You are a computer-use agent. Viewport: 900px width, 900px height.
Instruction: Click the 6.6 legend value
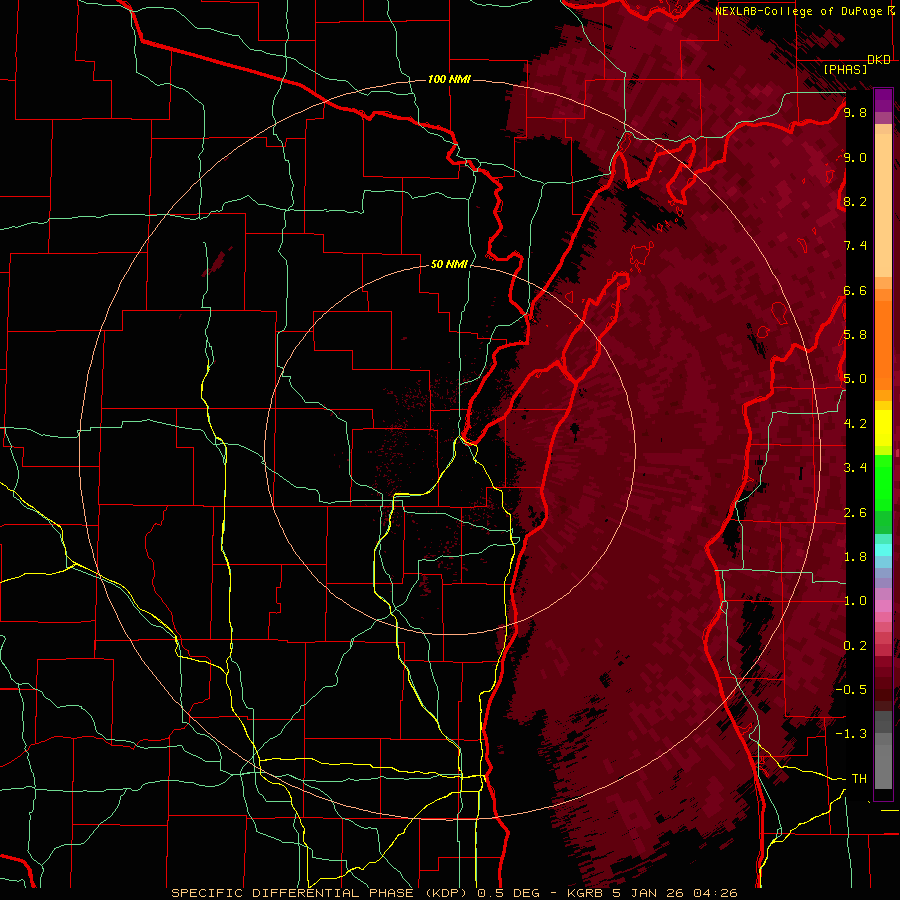click(855, 290)
